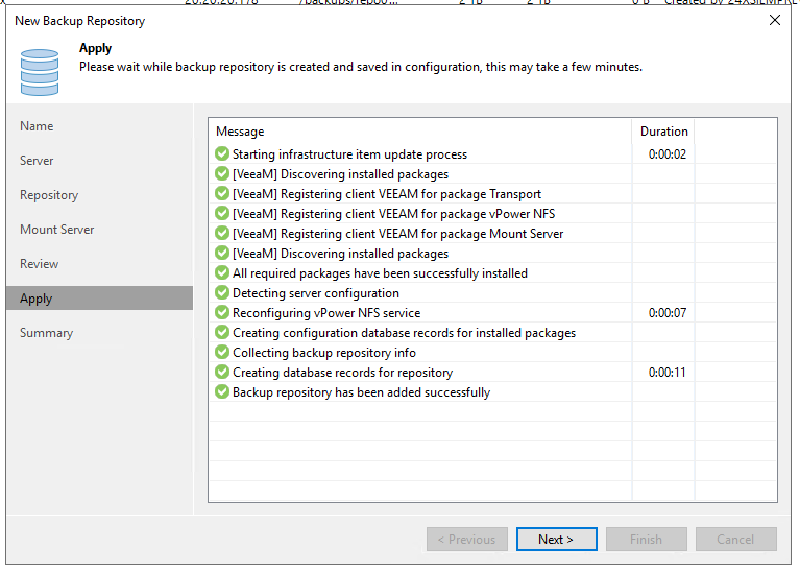Click duration value 0:00:07

(667, 313)
